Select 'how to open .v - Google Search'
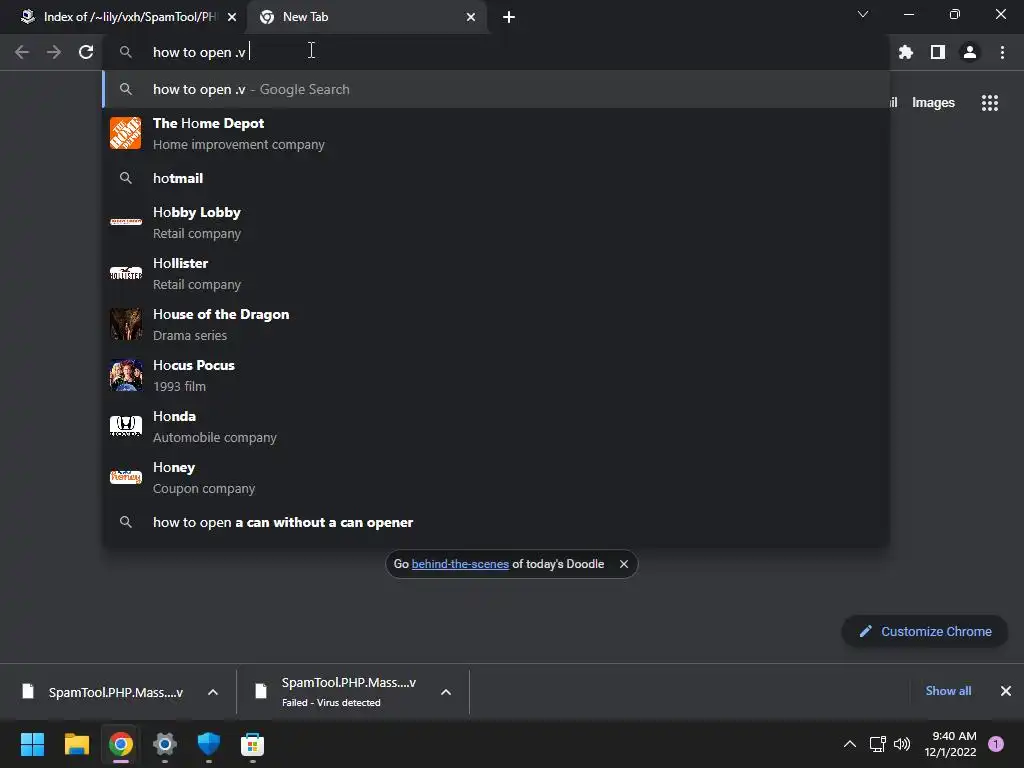Image resolution: width=1024 pixels, height=768 pixels. [x=496, y=89]
